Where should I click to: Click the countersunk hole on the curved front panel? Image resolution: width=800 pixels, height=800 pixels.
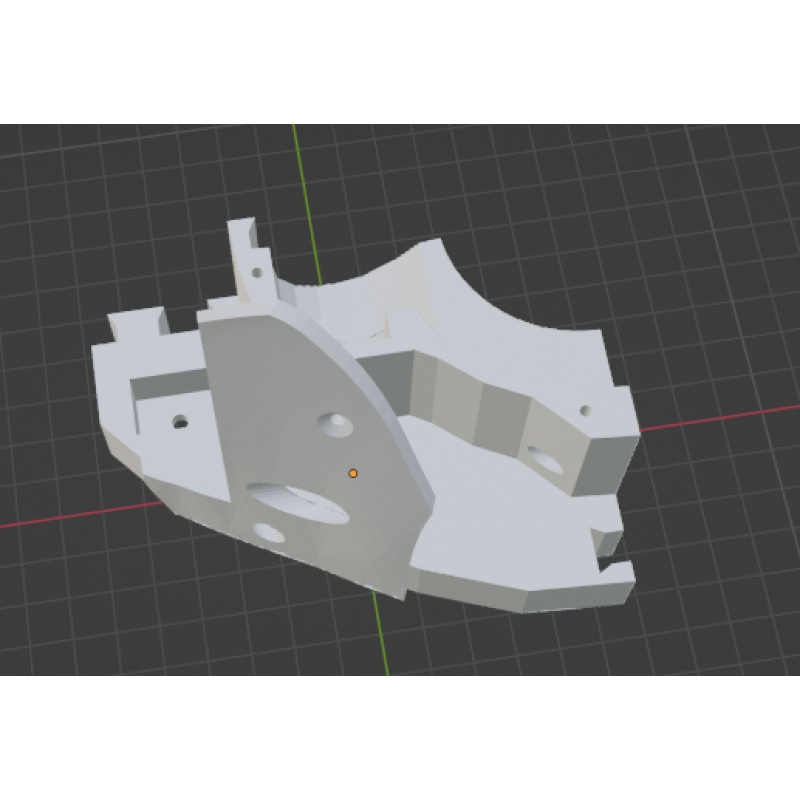tap(337, 424)
